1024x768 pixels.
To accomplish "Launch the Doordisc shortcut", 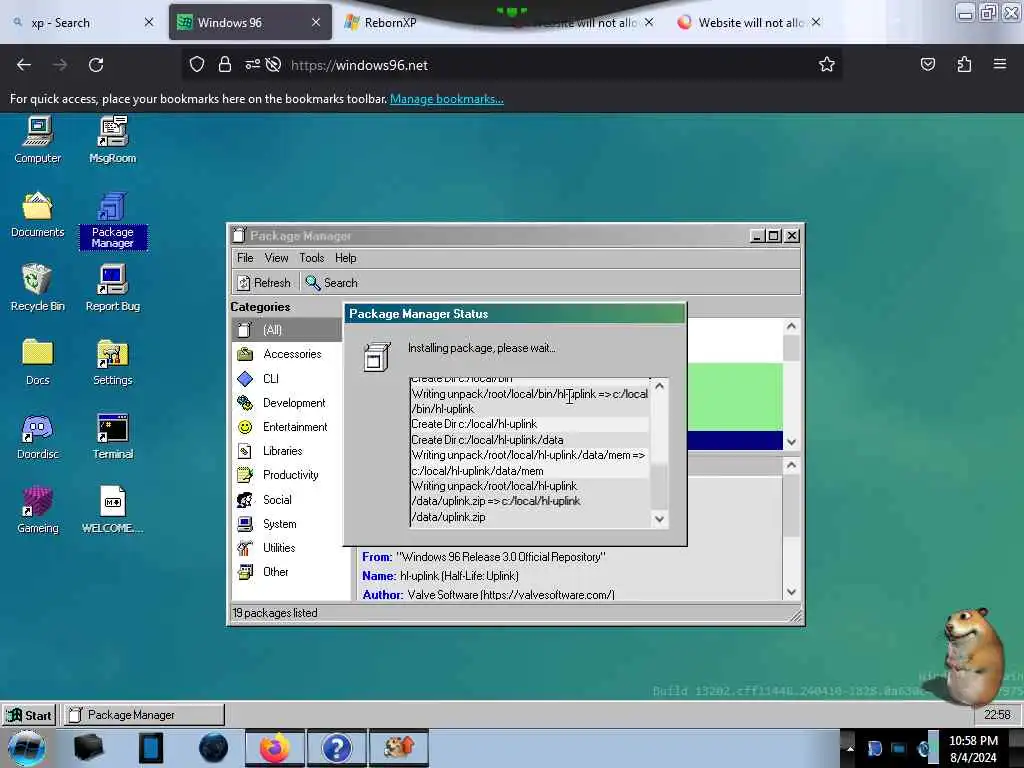I will (37, 436).
